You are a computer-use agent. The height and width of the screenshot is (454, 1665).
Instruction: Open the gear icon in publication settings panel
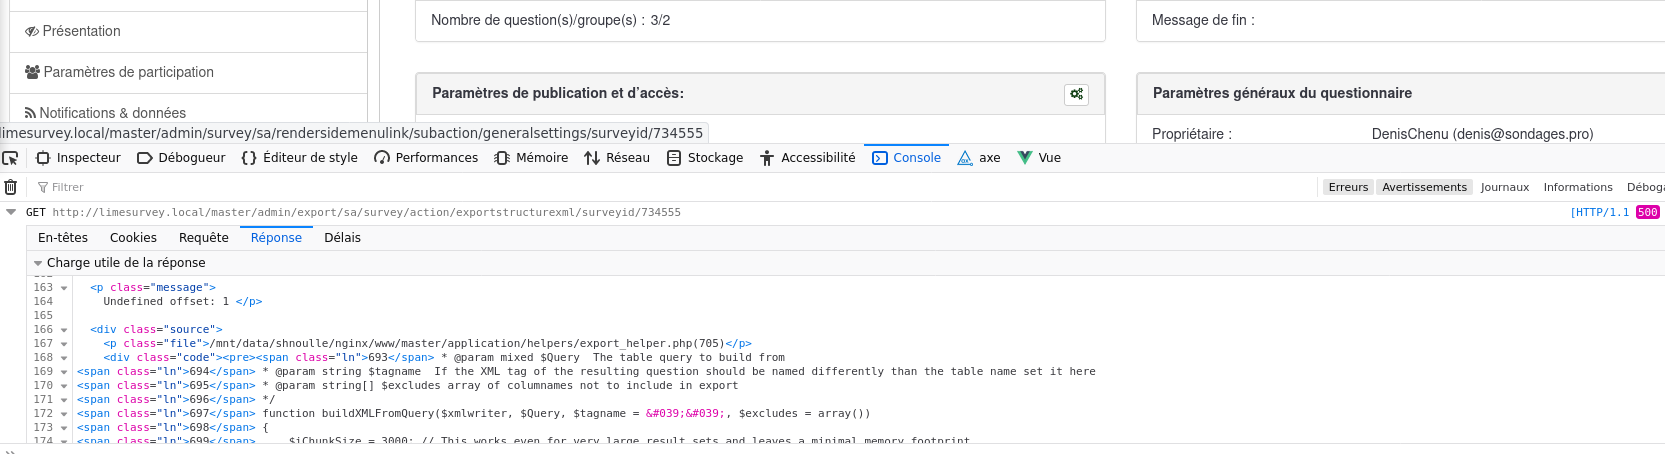point(1076,94)
